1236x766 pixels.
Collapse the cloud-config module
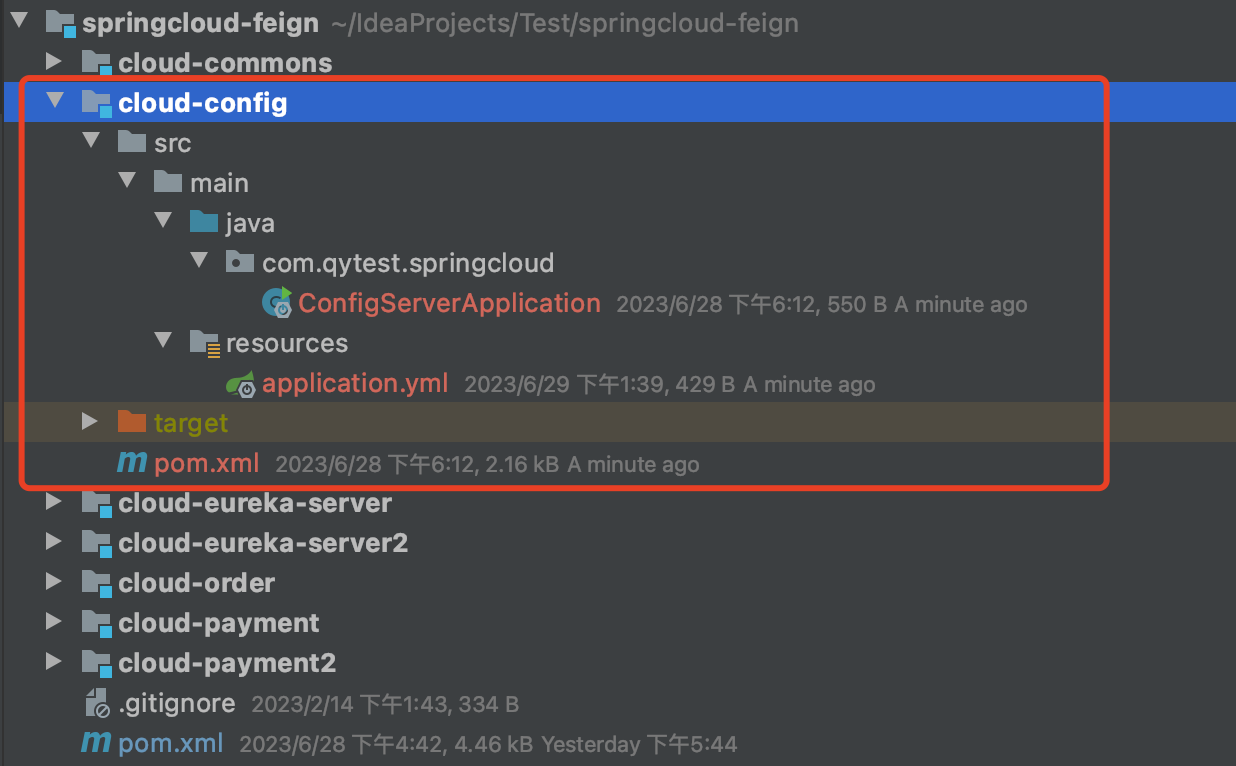55,102
